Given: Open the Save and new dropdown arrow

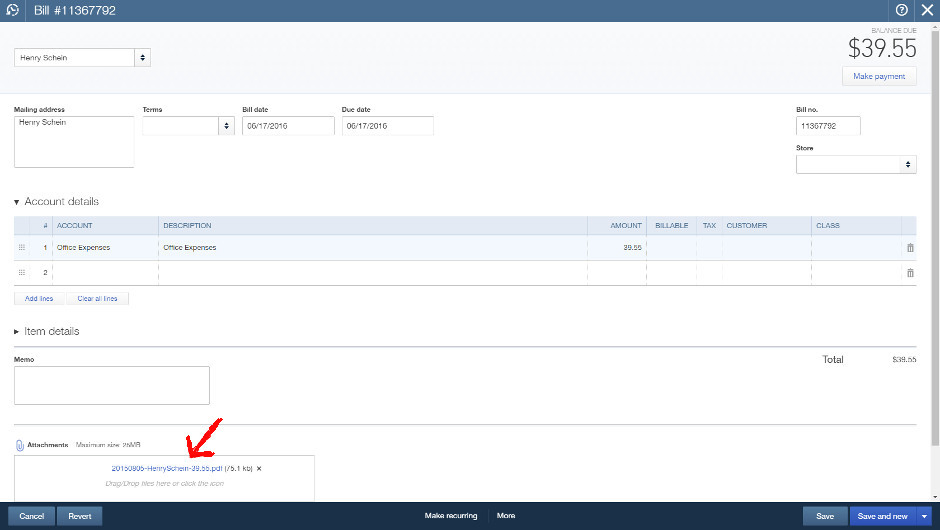Looking at the screenshot, I should coord(924,516).
